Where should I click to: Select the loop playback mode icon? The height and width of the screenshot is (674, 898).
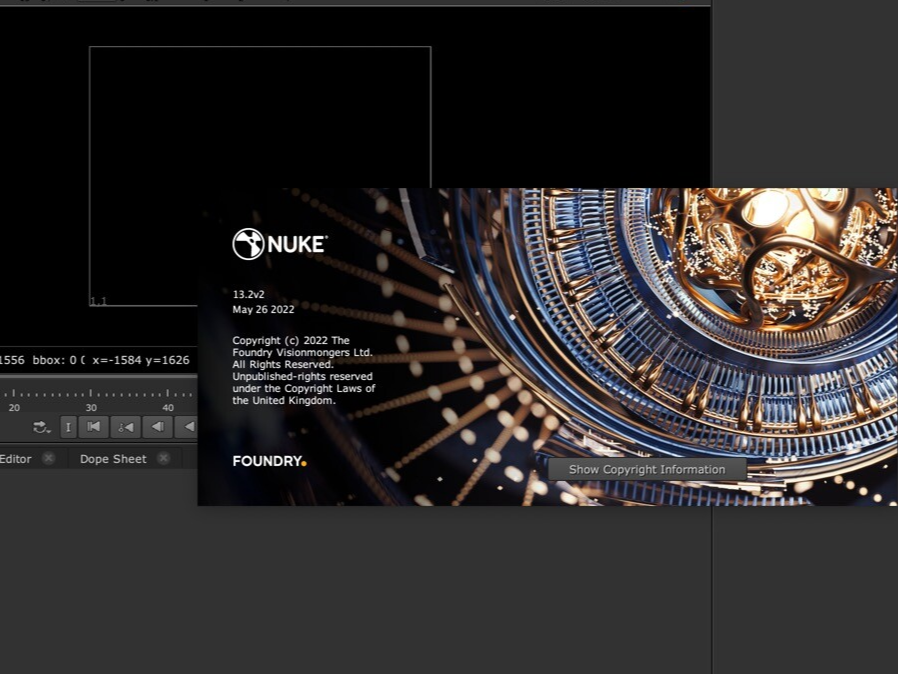[x=39, y=426]
